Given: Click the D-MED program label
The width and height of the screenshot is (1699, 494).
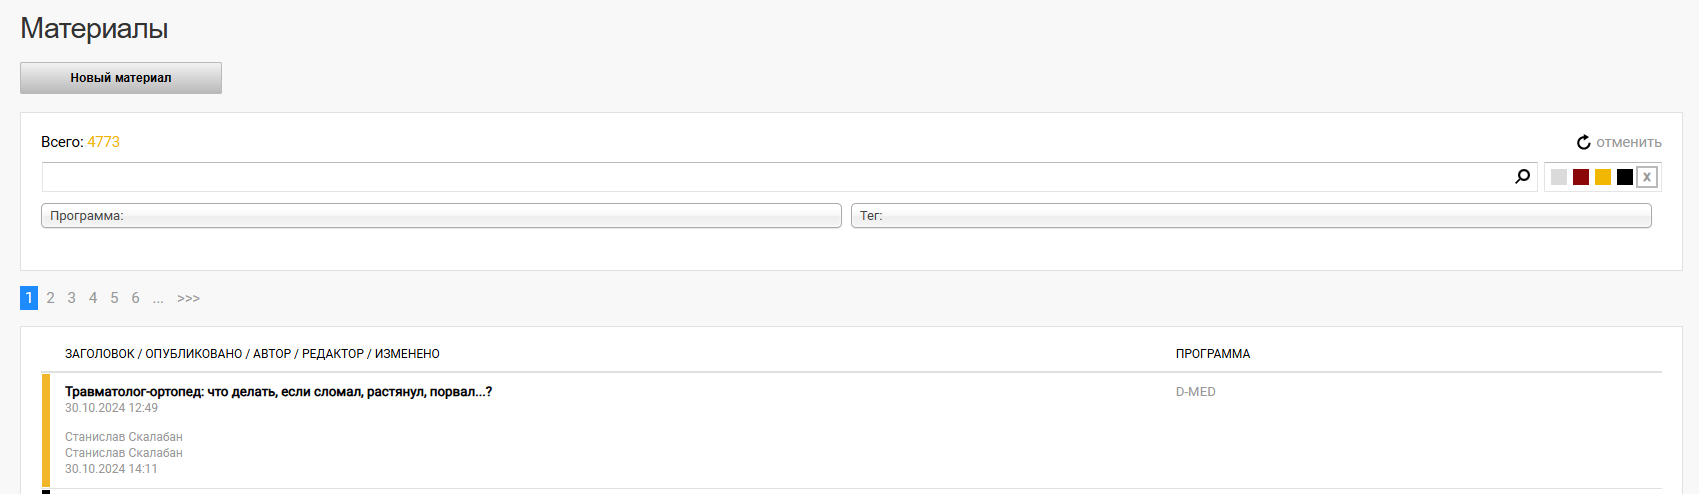Looking at the screenshot, I should pos(1196,392).
